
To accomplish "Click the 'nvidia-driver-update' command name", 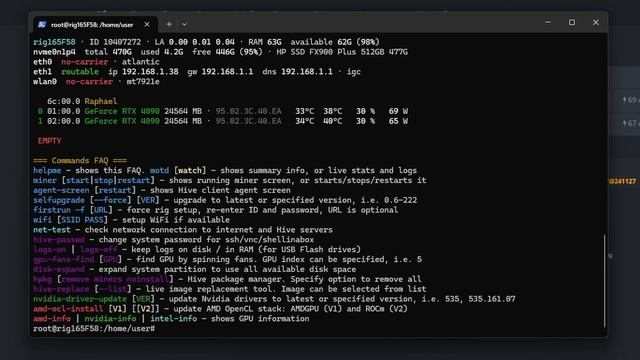I will (x=80, y=299).
